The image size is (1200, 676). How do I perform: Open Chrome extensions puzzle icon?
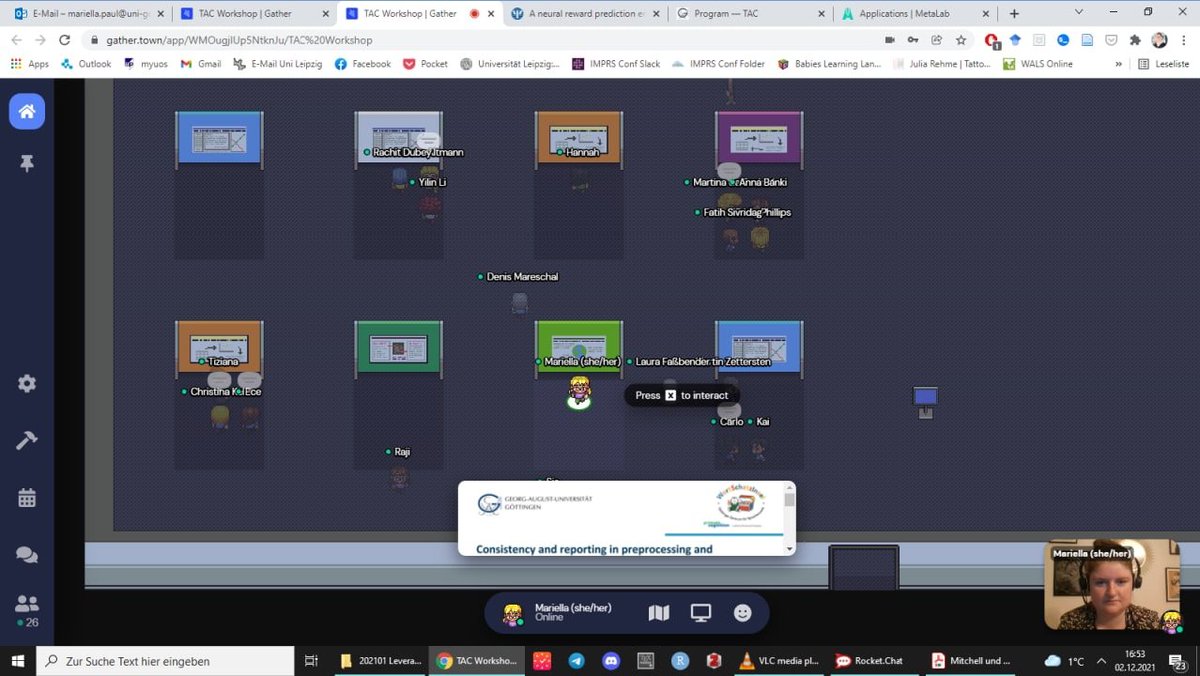[1135, 40]
